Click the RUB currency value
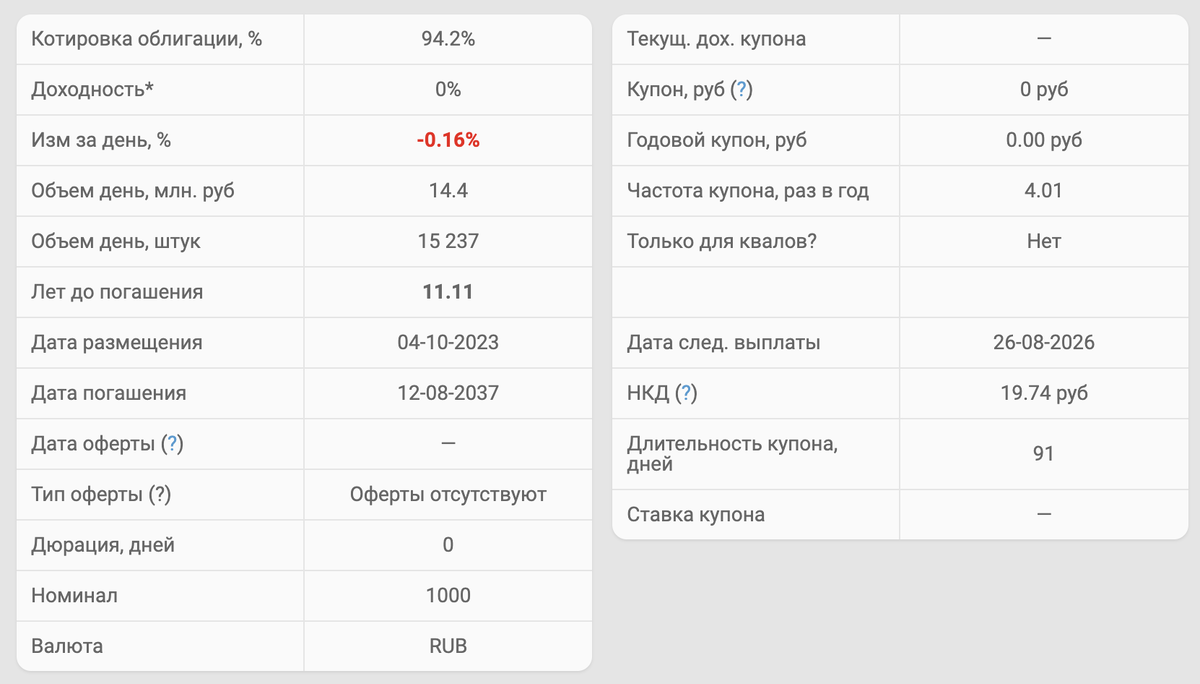The height and width of the screenshot is (684, 1200). pos(448,647)
